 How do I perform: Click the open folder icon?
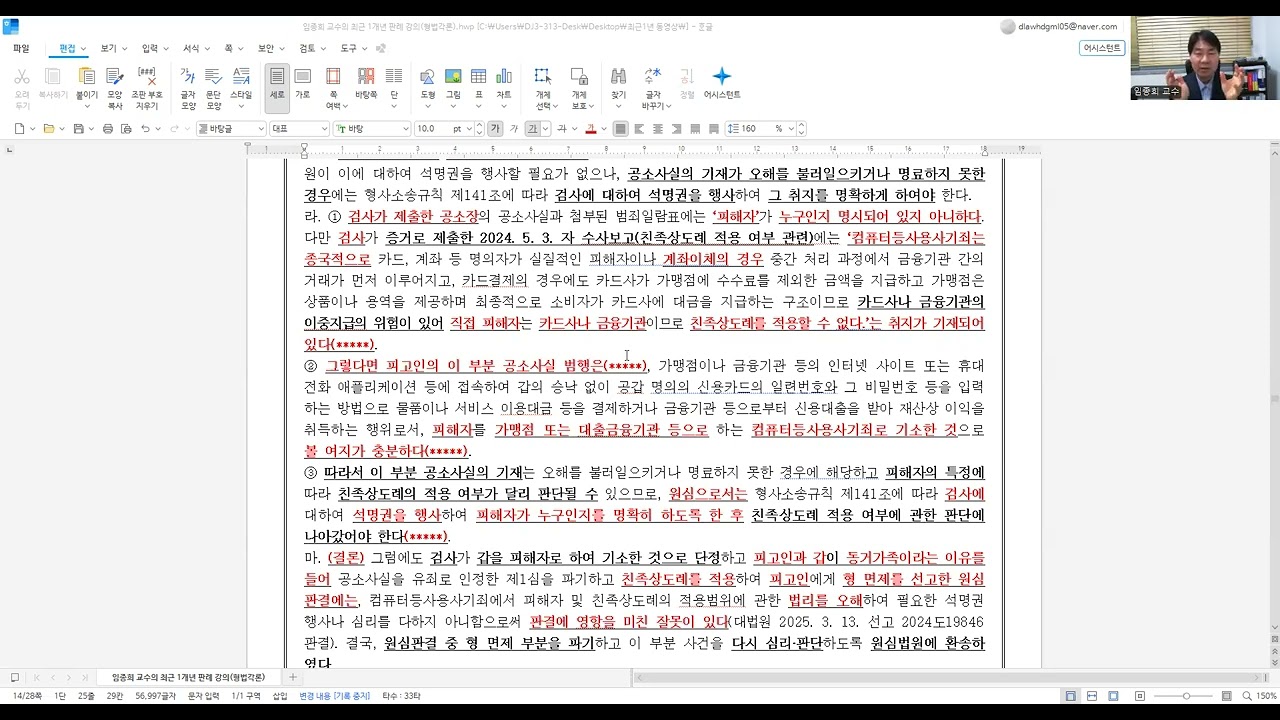pyautogui.click(x=47, y=128)
